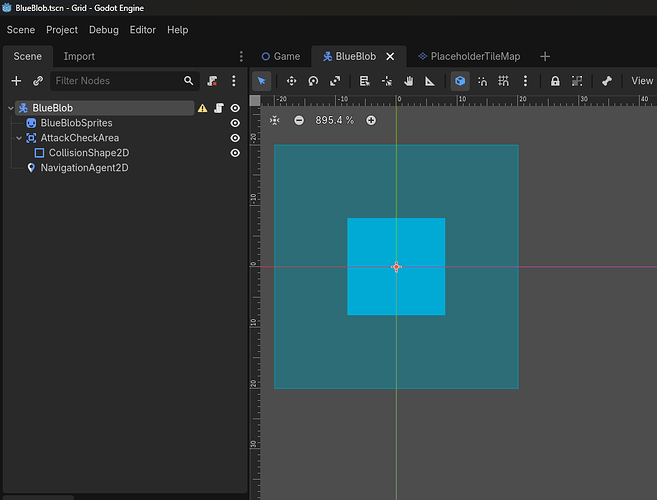Reset zoom via the 895.4 % label
Viewport: 657px width, 500px height.
point(335,120)
